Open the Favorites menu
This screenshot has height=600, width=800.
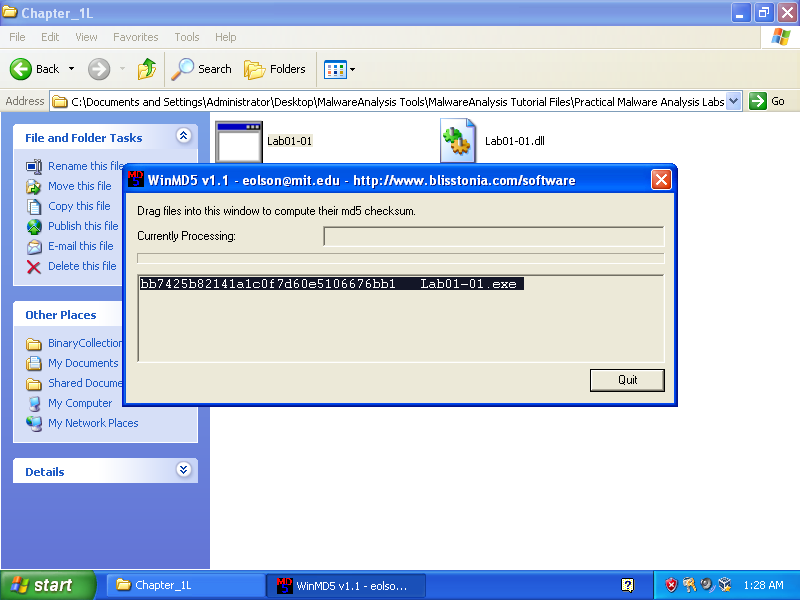135,37
